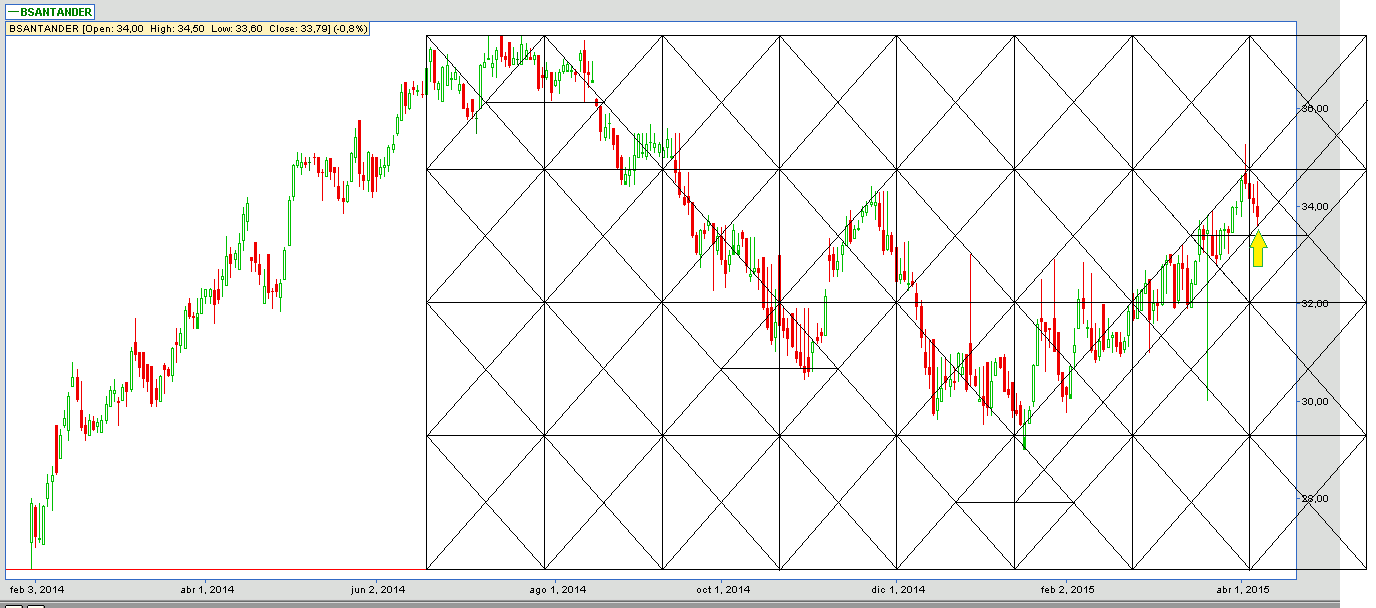Click the BSANTANDER series legend label
Screen dimensions: 1376x608
pos(51,12)
